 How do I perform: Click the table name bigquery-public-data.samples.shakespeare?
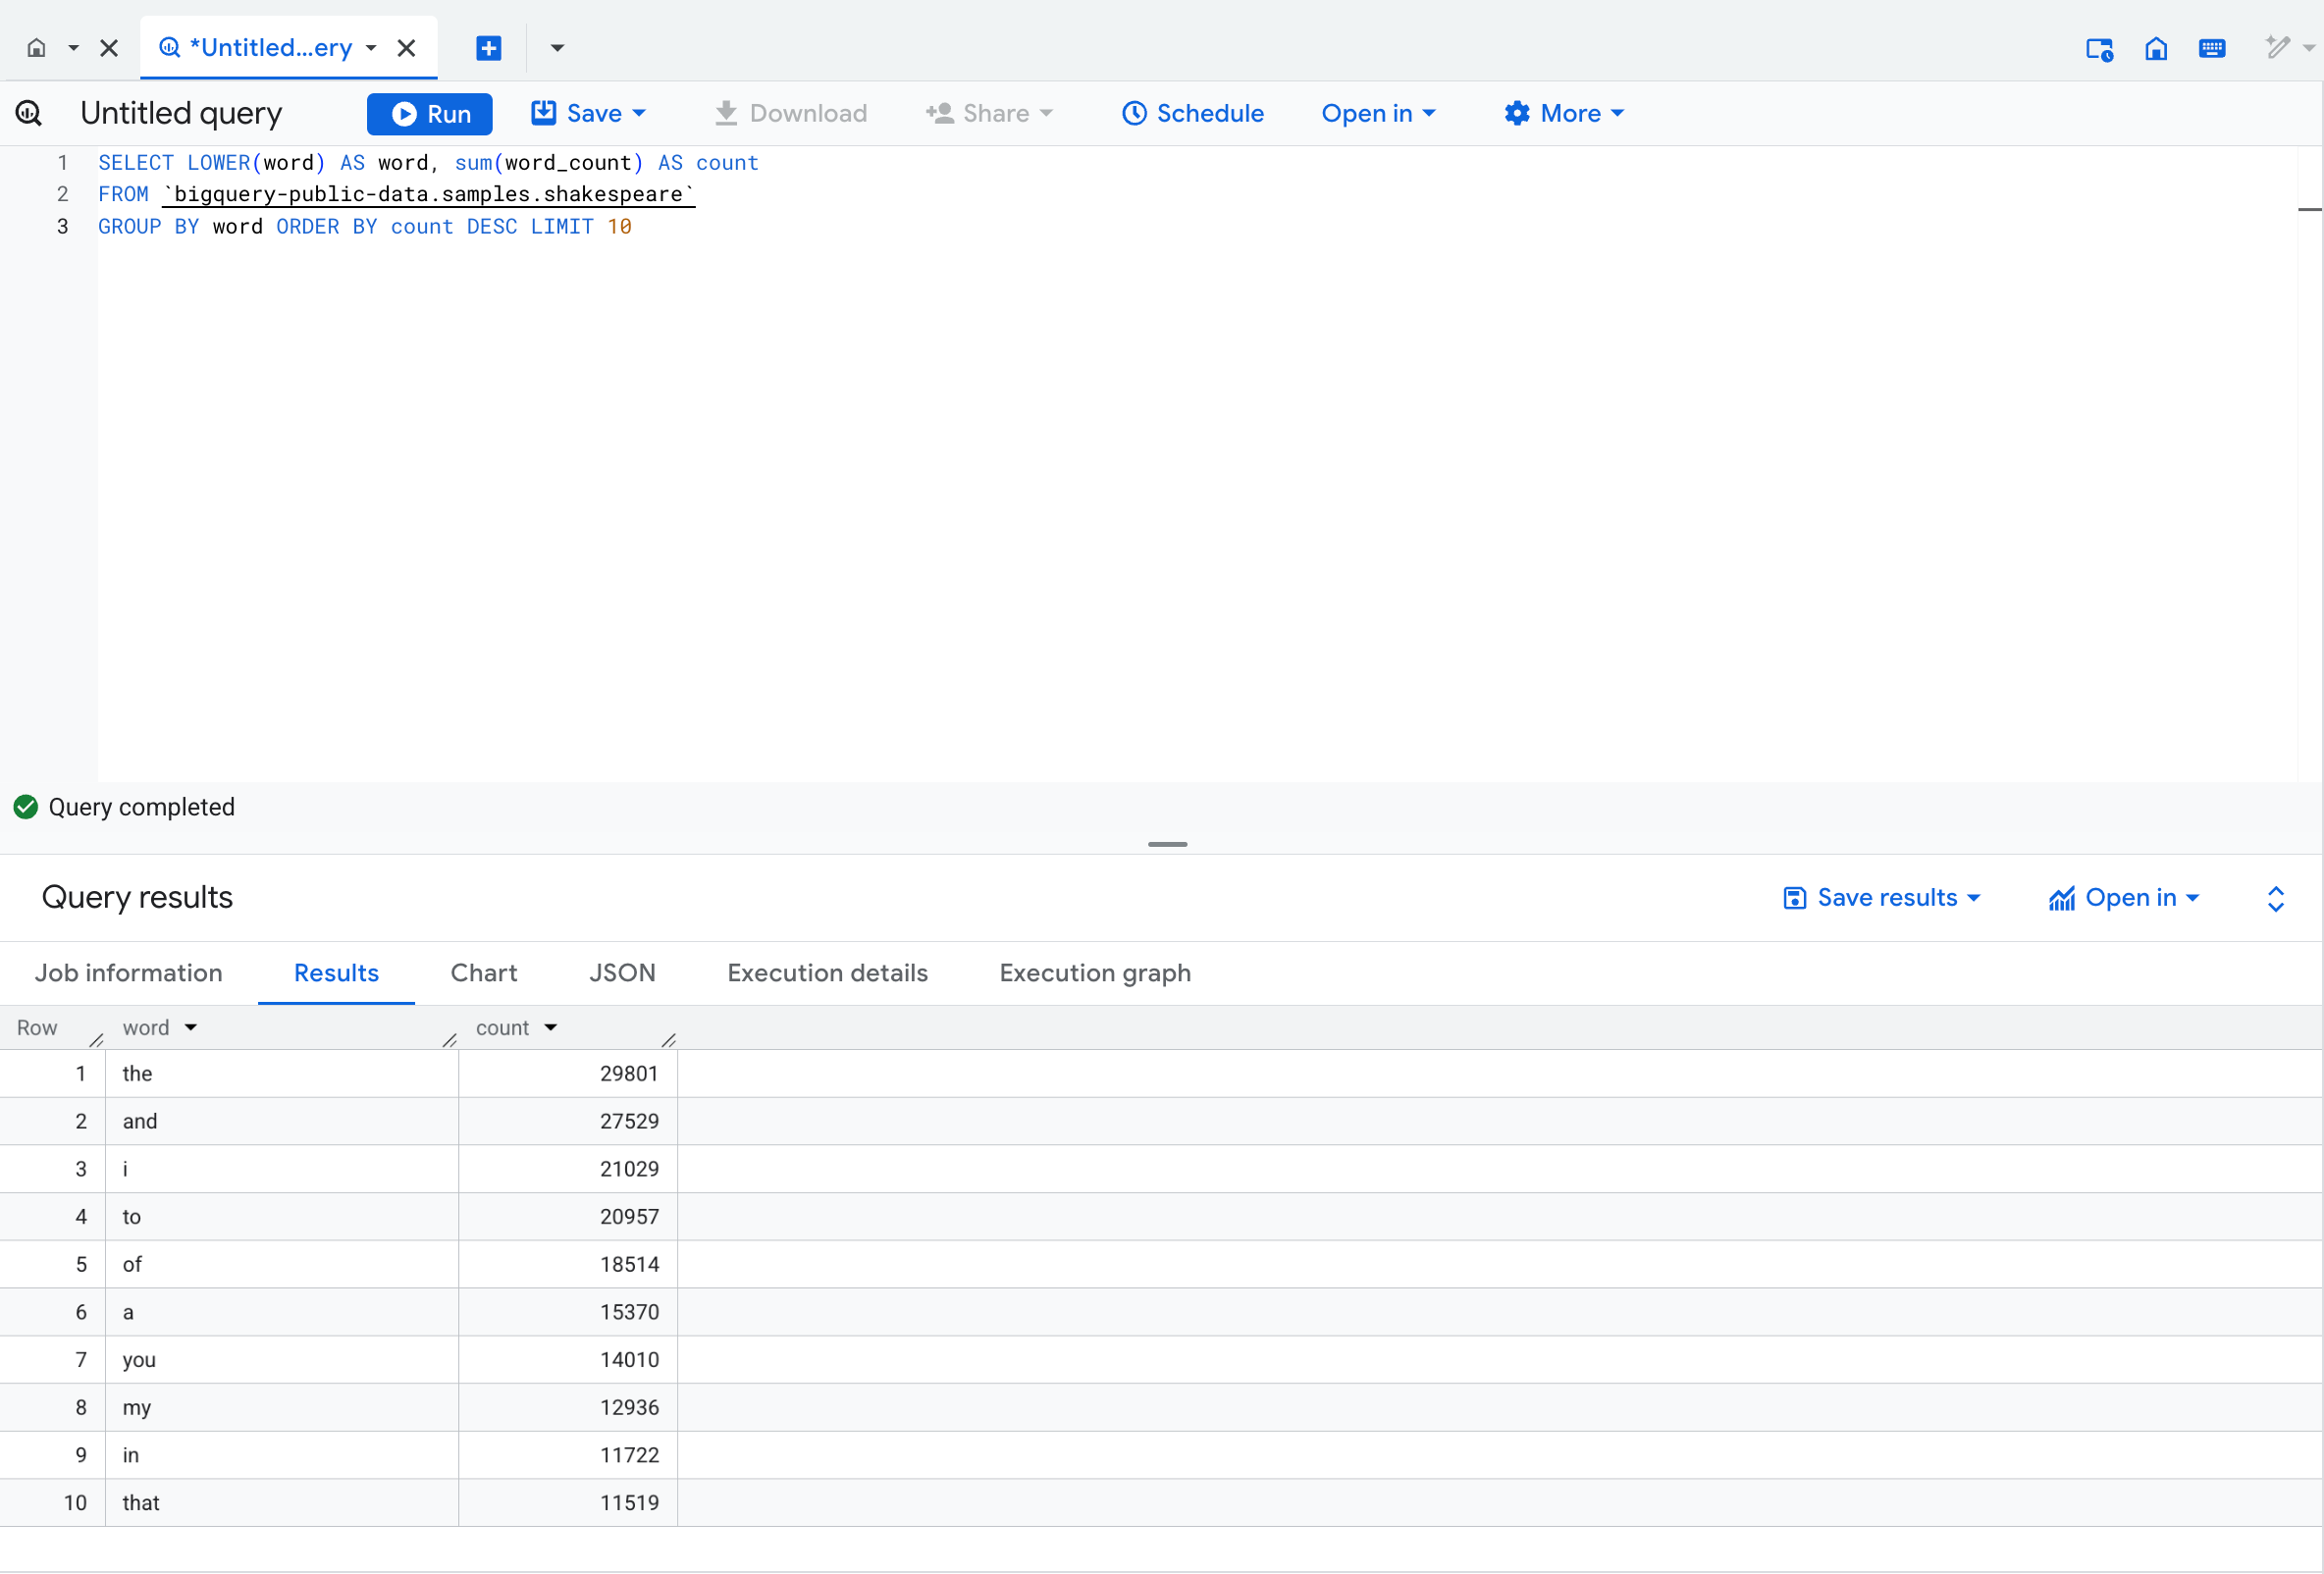pyautogui.click(x=429, y=194)
